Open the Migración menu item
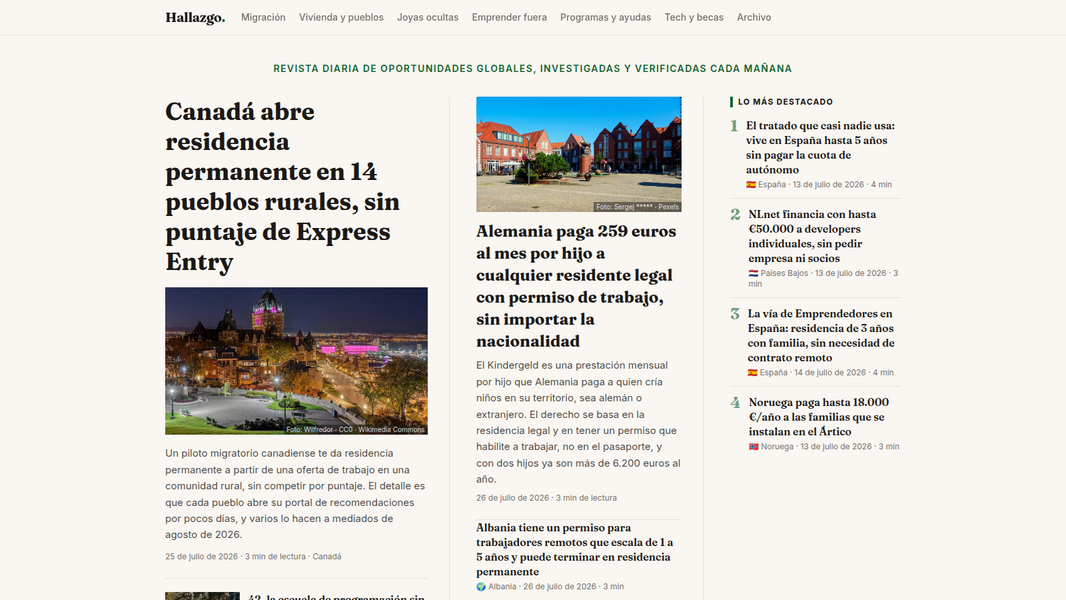 [x=263, y=18]
